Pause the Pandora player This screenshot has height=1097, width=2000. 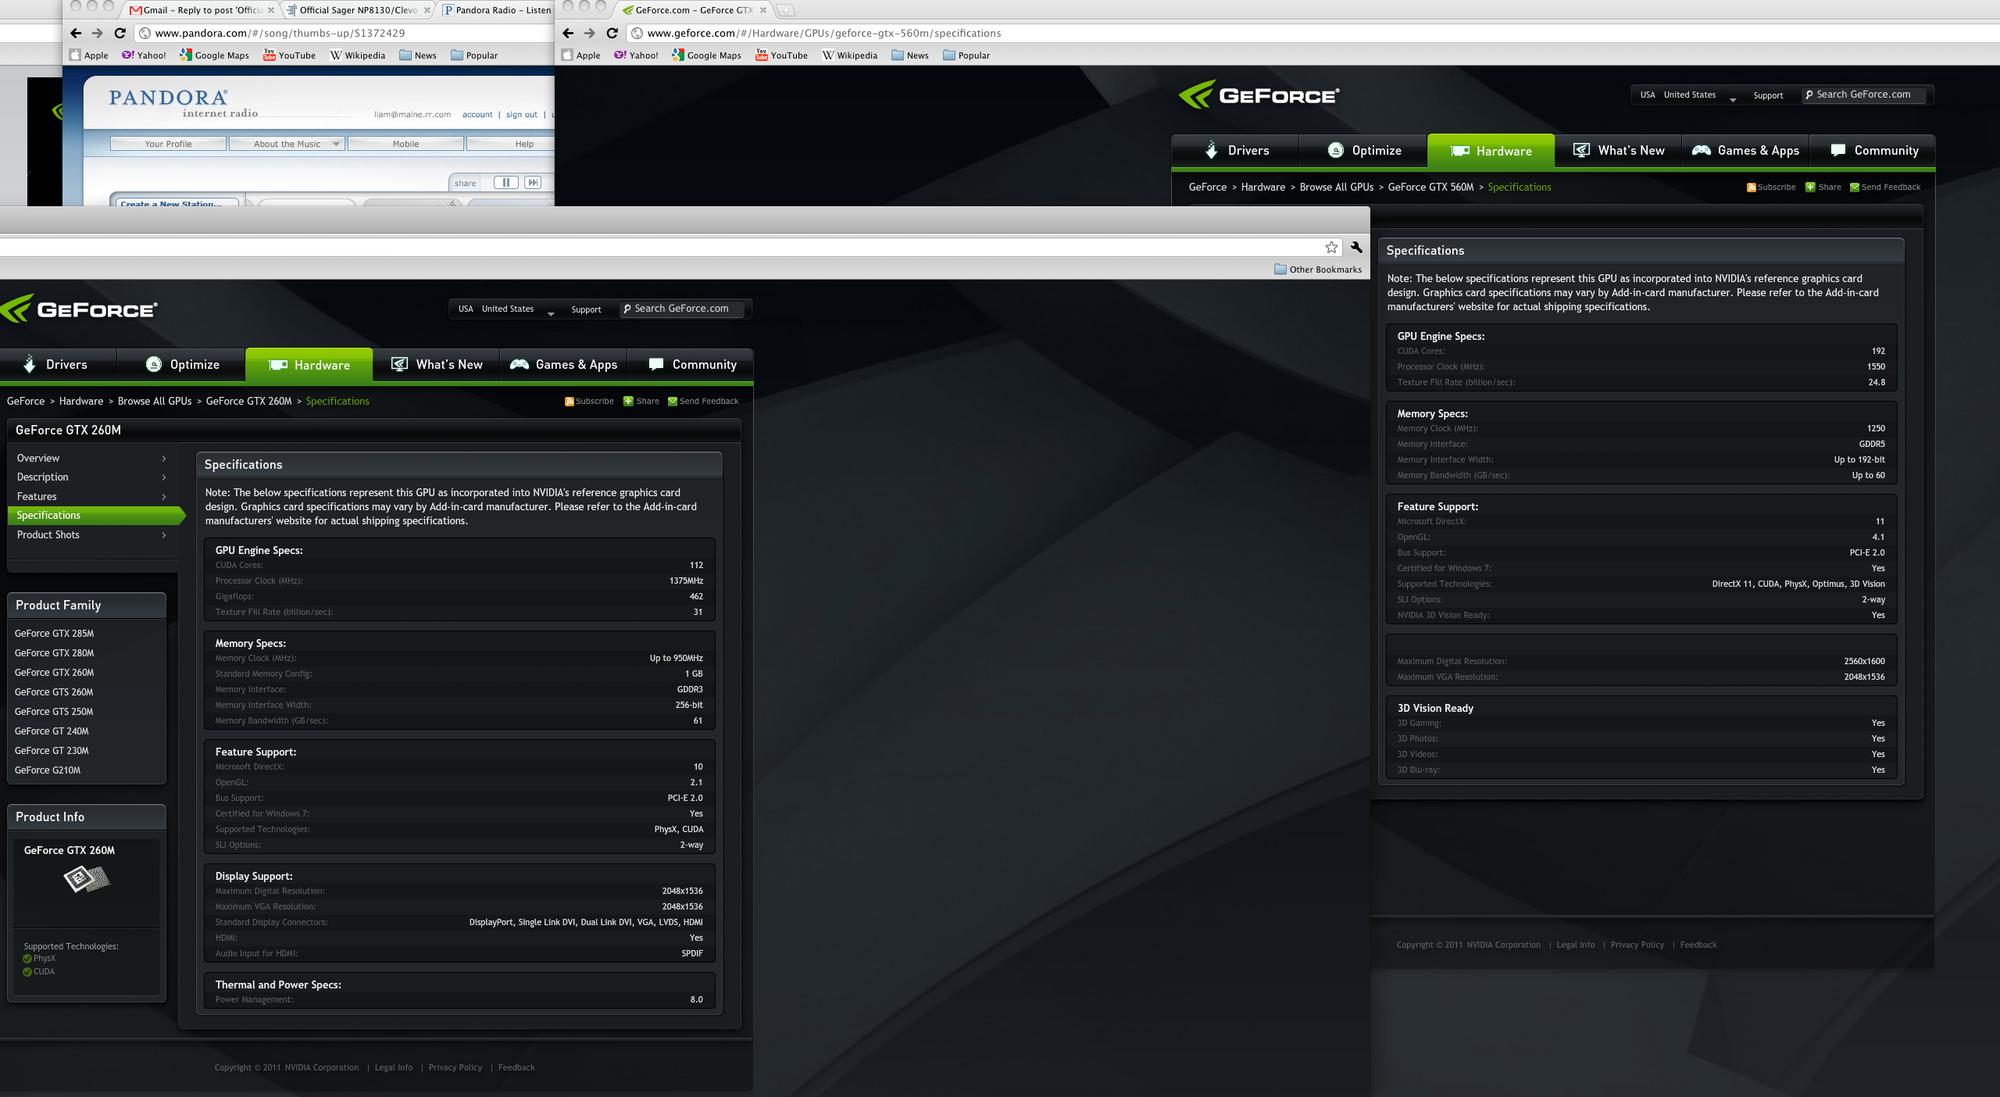tap(506, 183)
